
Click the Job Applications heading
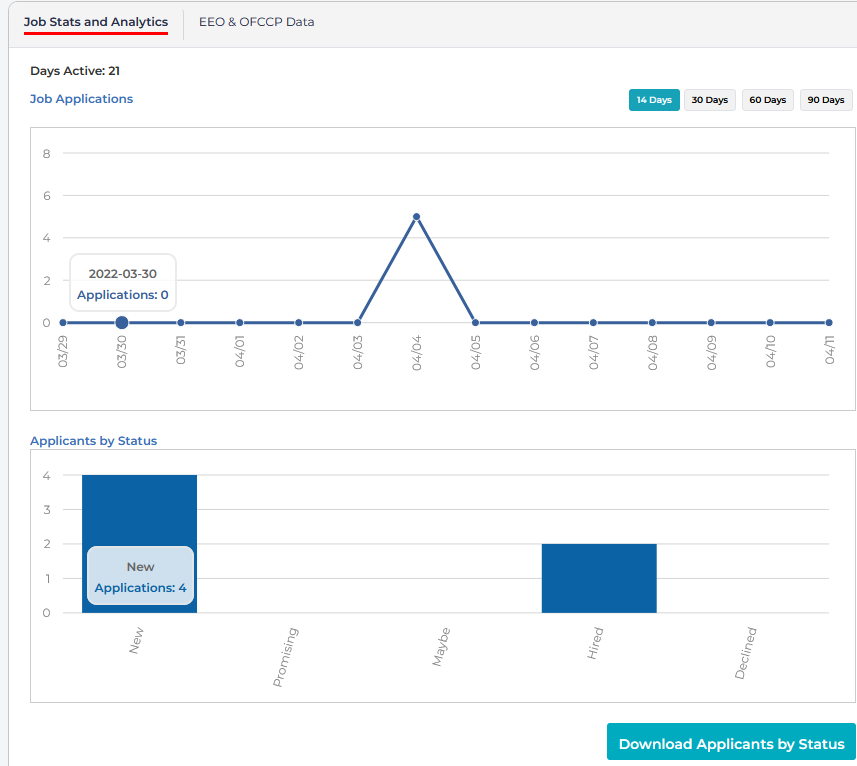click(x=81, y=99)
